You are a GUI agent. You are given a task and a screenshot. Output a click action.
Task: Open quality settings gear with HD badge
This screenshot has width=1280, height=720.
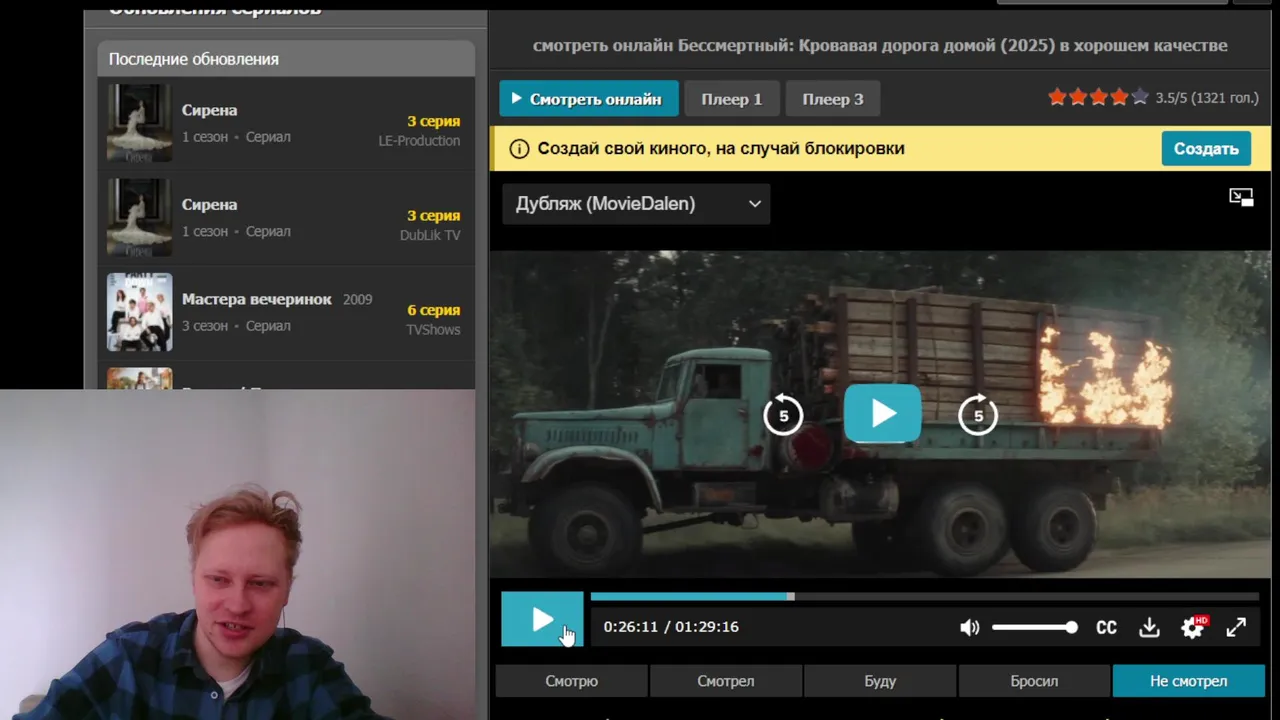click(x=1193, y=627)
